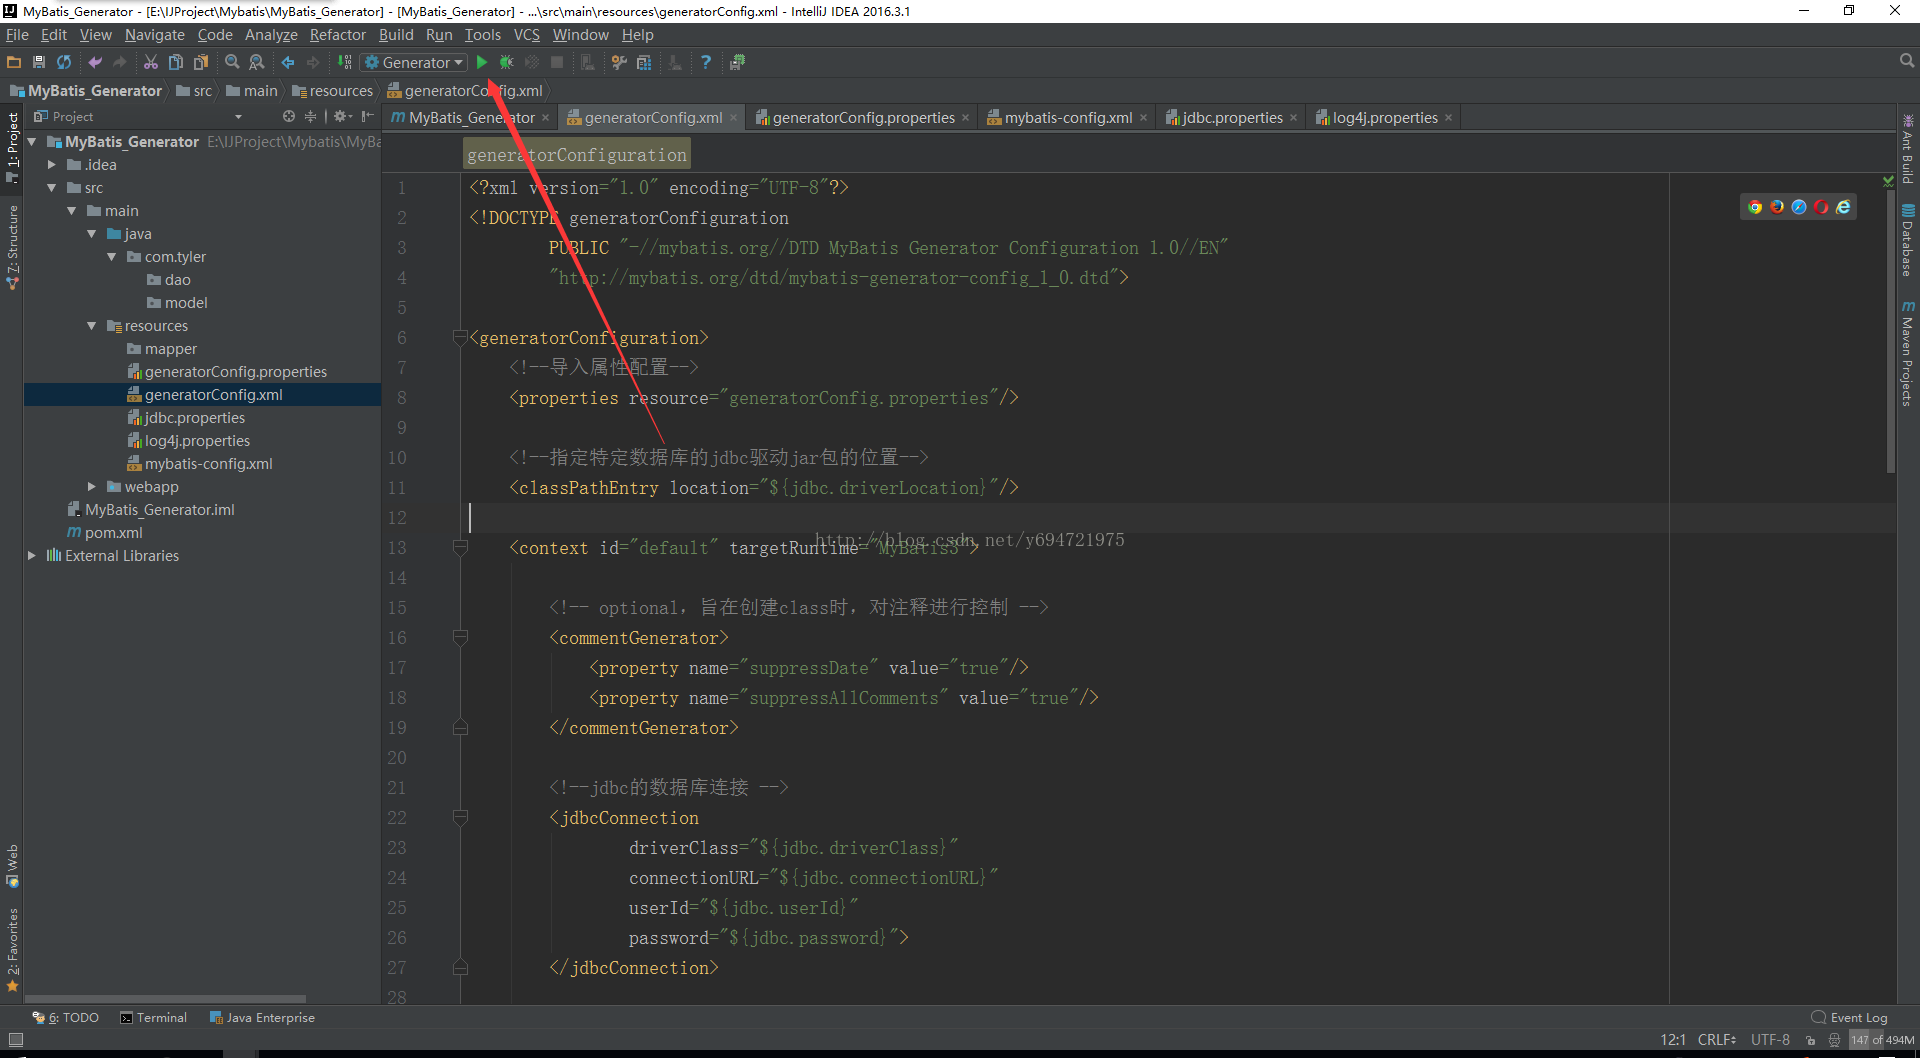This screenshot has width=1920, height=1058.
Task: Open Project Structure icon in the toolbar
Action: click(x=644, y=62)
